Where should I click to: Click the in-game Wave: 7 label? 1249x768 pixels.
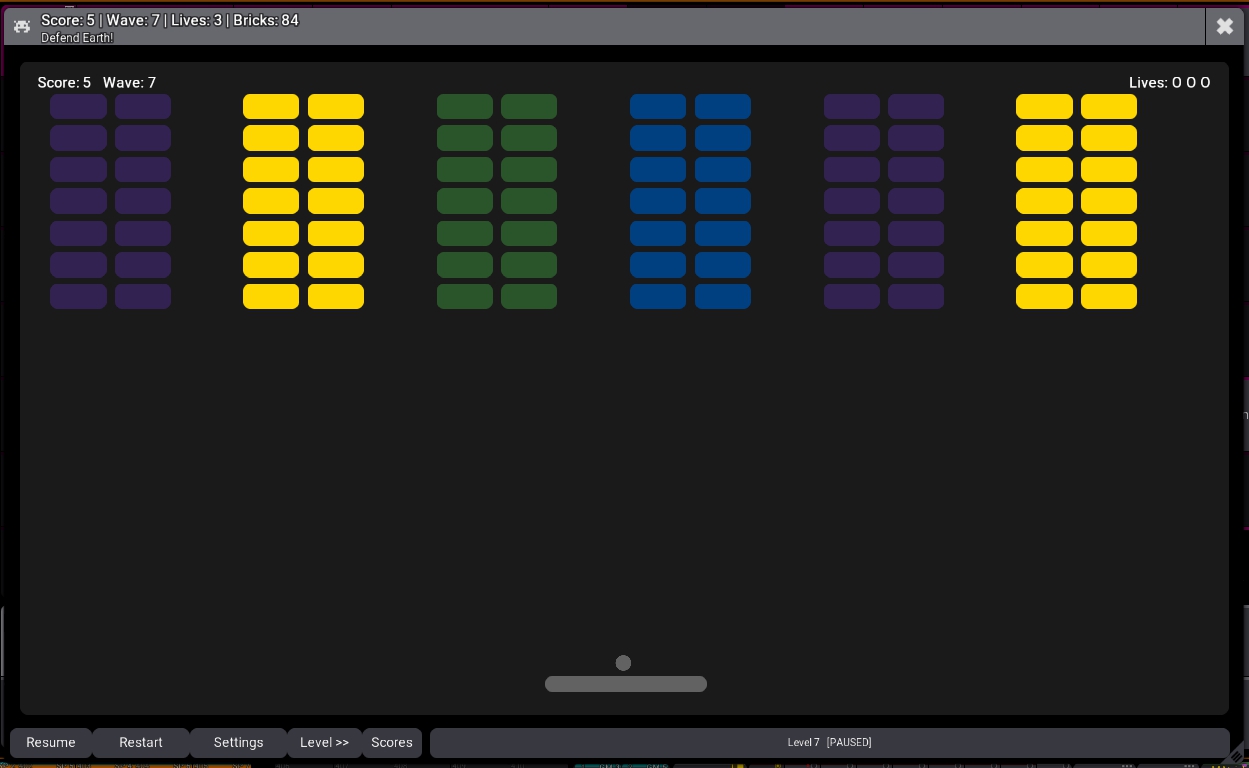pos(129,83)
